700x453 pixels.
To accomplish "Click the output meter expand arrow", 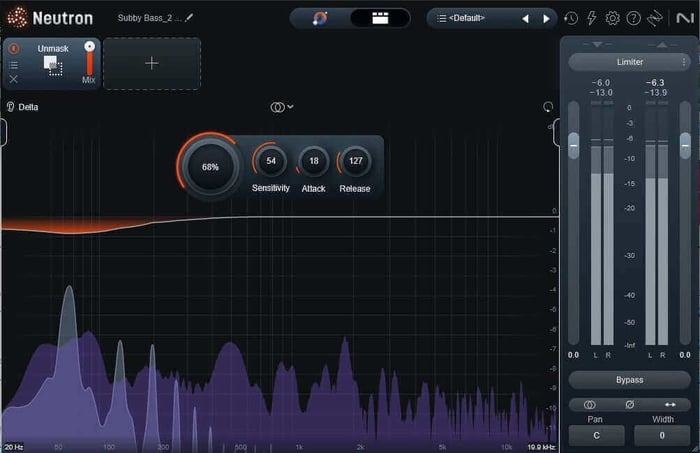I will coord(662,45).
